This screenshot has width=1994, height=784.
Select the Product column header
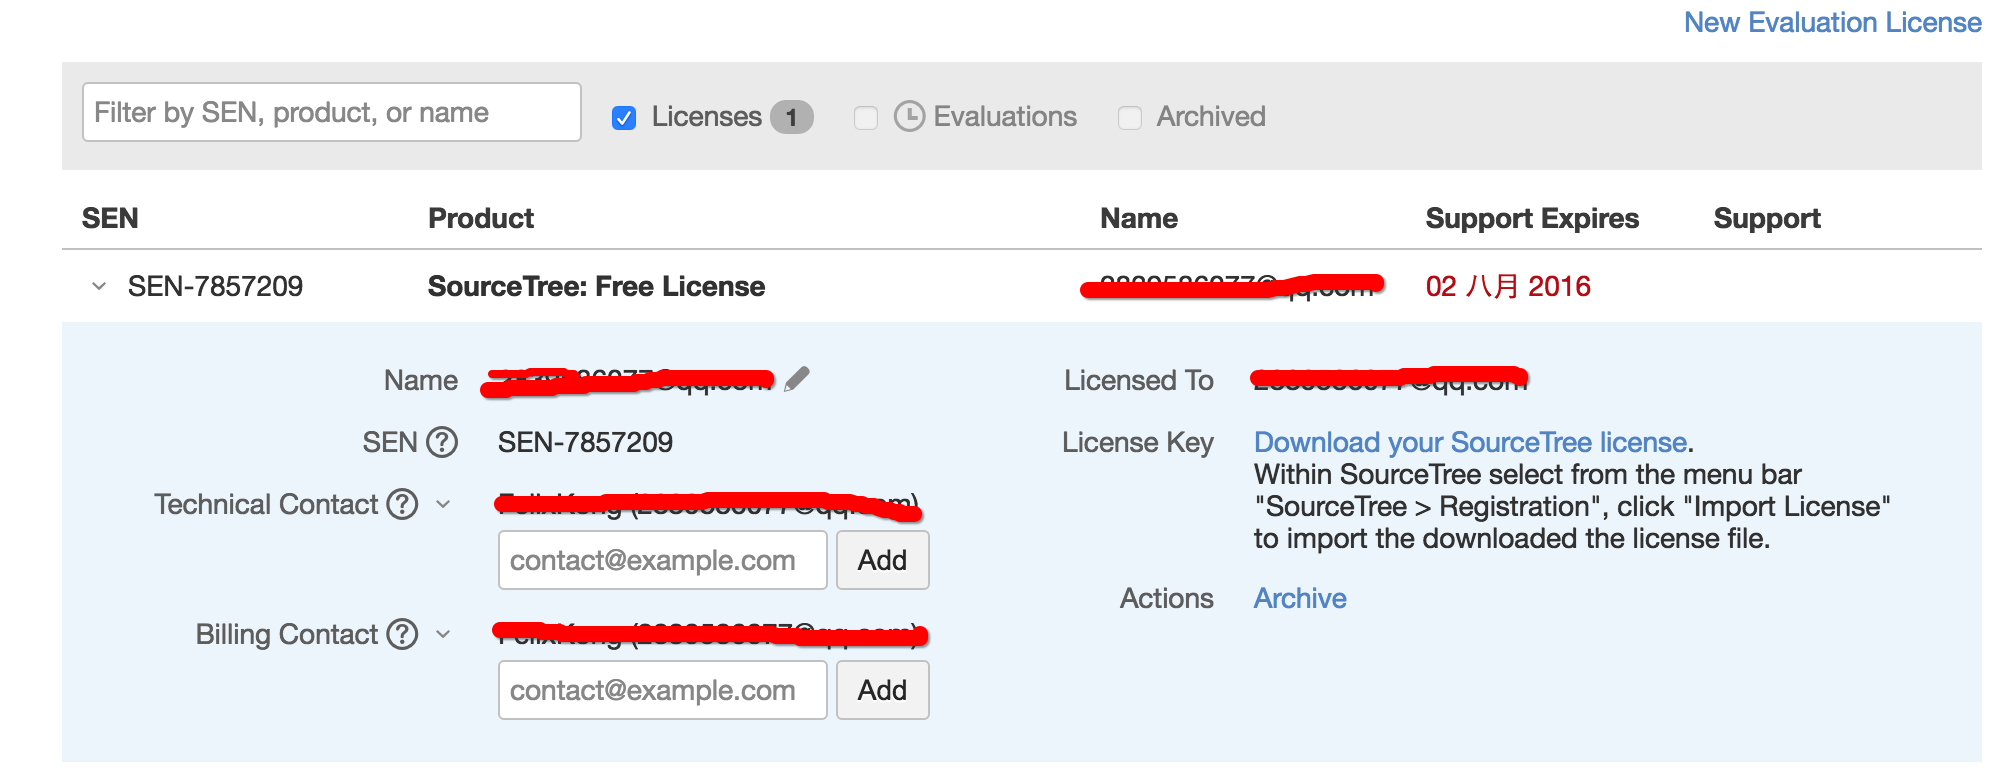pyautogui.click(x=481, y=218)
